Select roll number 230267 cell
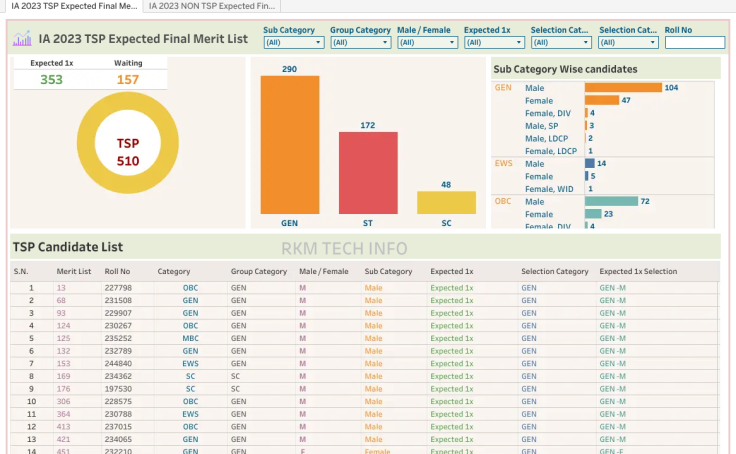 click(x=118, y=326)
